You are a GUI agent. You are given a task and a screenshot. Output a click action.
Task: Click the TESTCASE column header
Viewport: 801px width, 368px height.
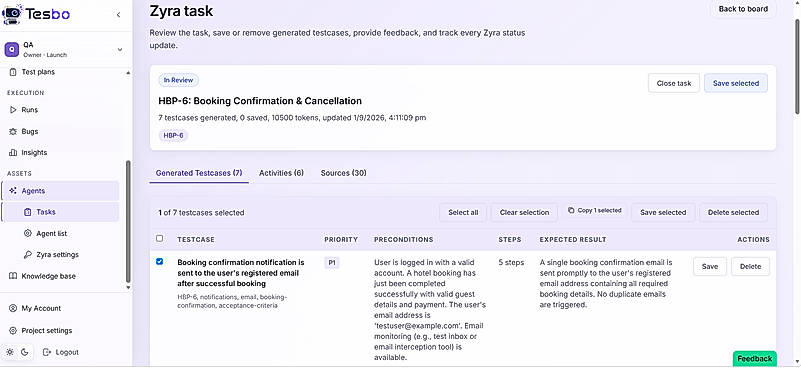coord(196,239)
